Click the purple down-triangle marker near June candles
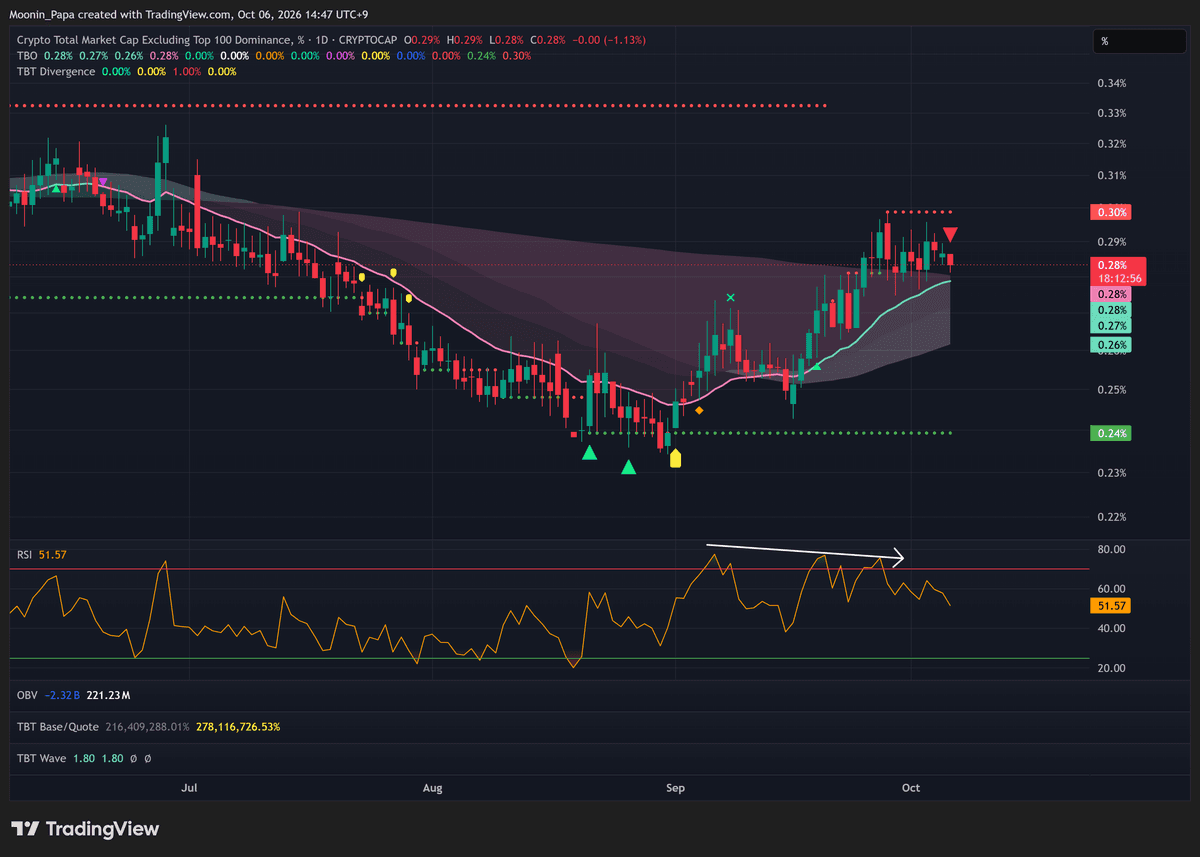 click(104, 182)
